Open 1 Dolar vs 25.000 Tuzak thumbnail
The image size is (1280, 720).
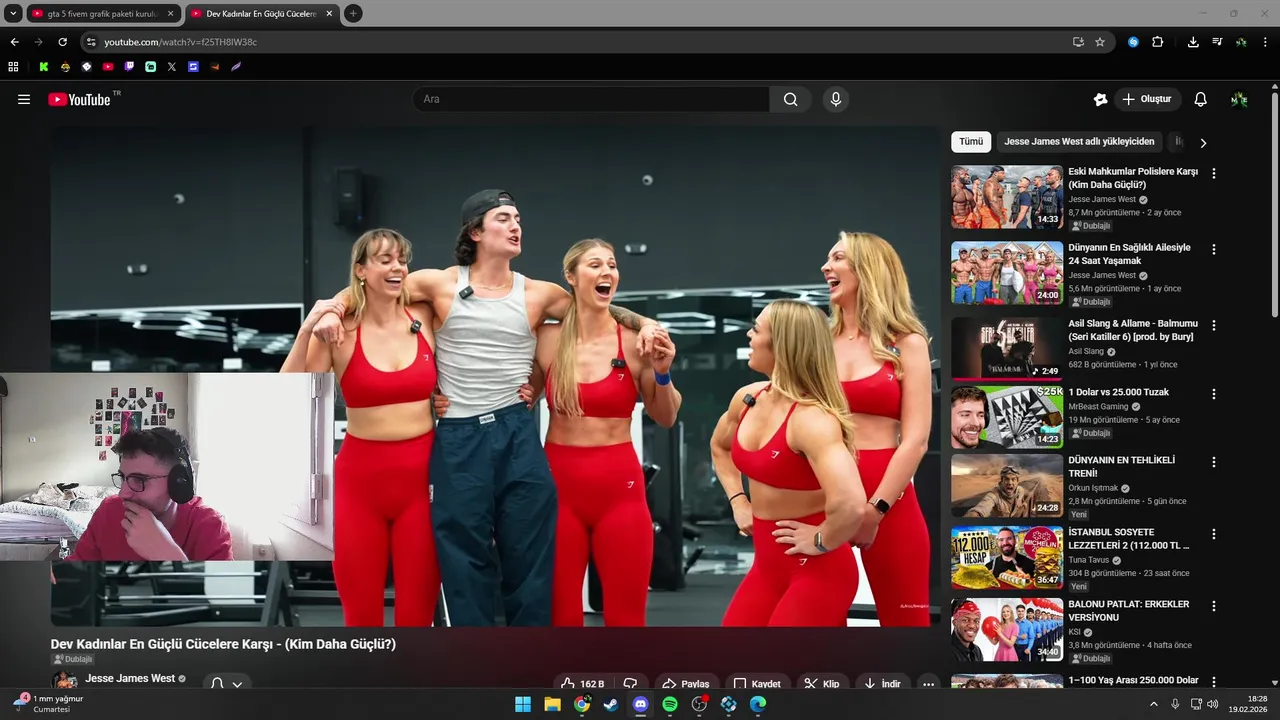1007,417
